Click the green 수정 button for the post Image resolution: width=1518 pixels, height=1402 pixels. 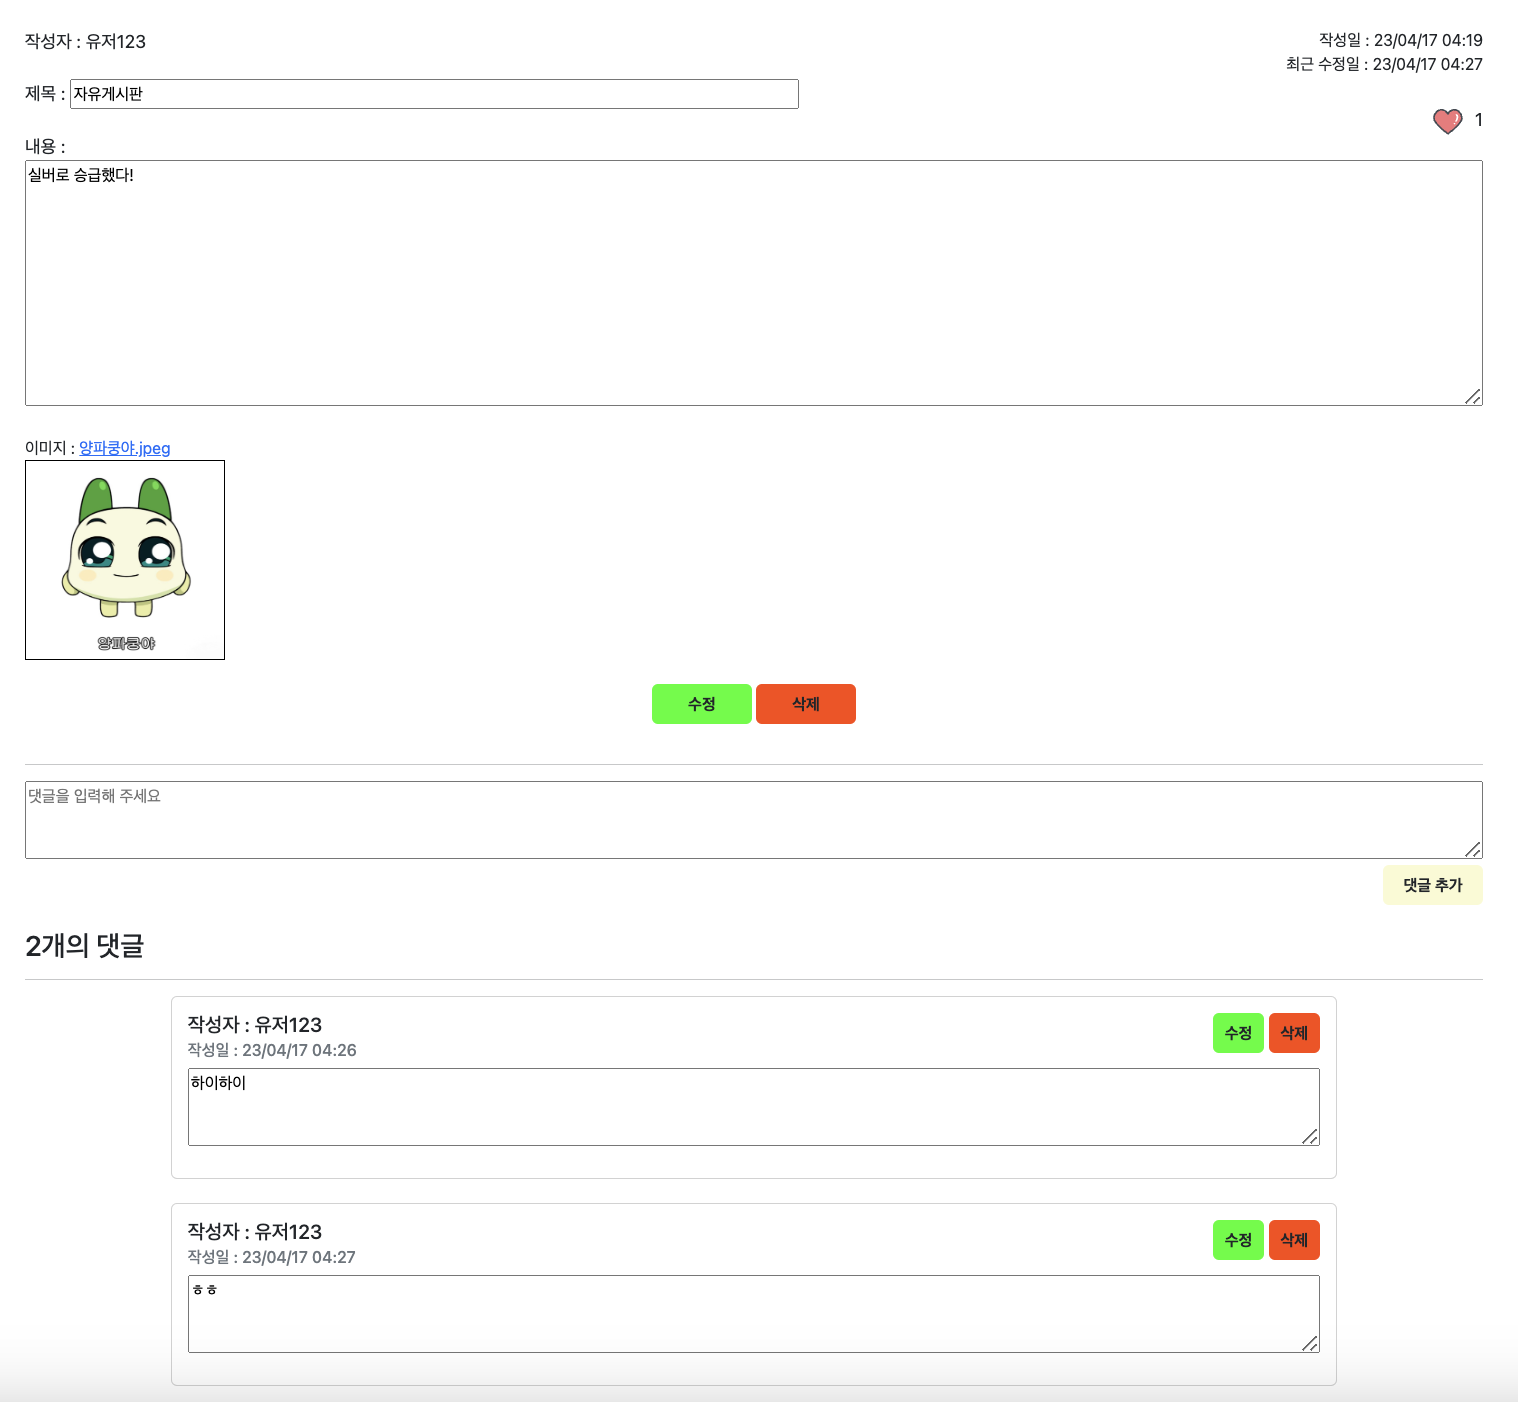(702, 704)
